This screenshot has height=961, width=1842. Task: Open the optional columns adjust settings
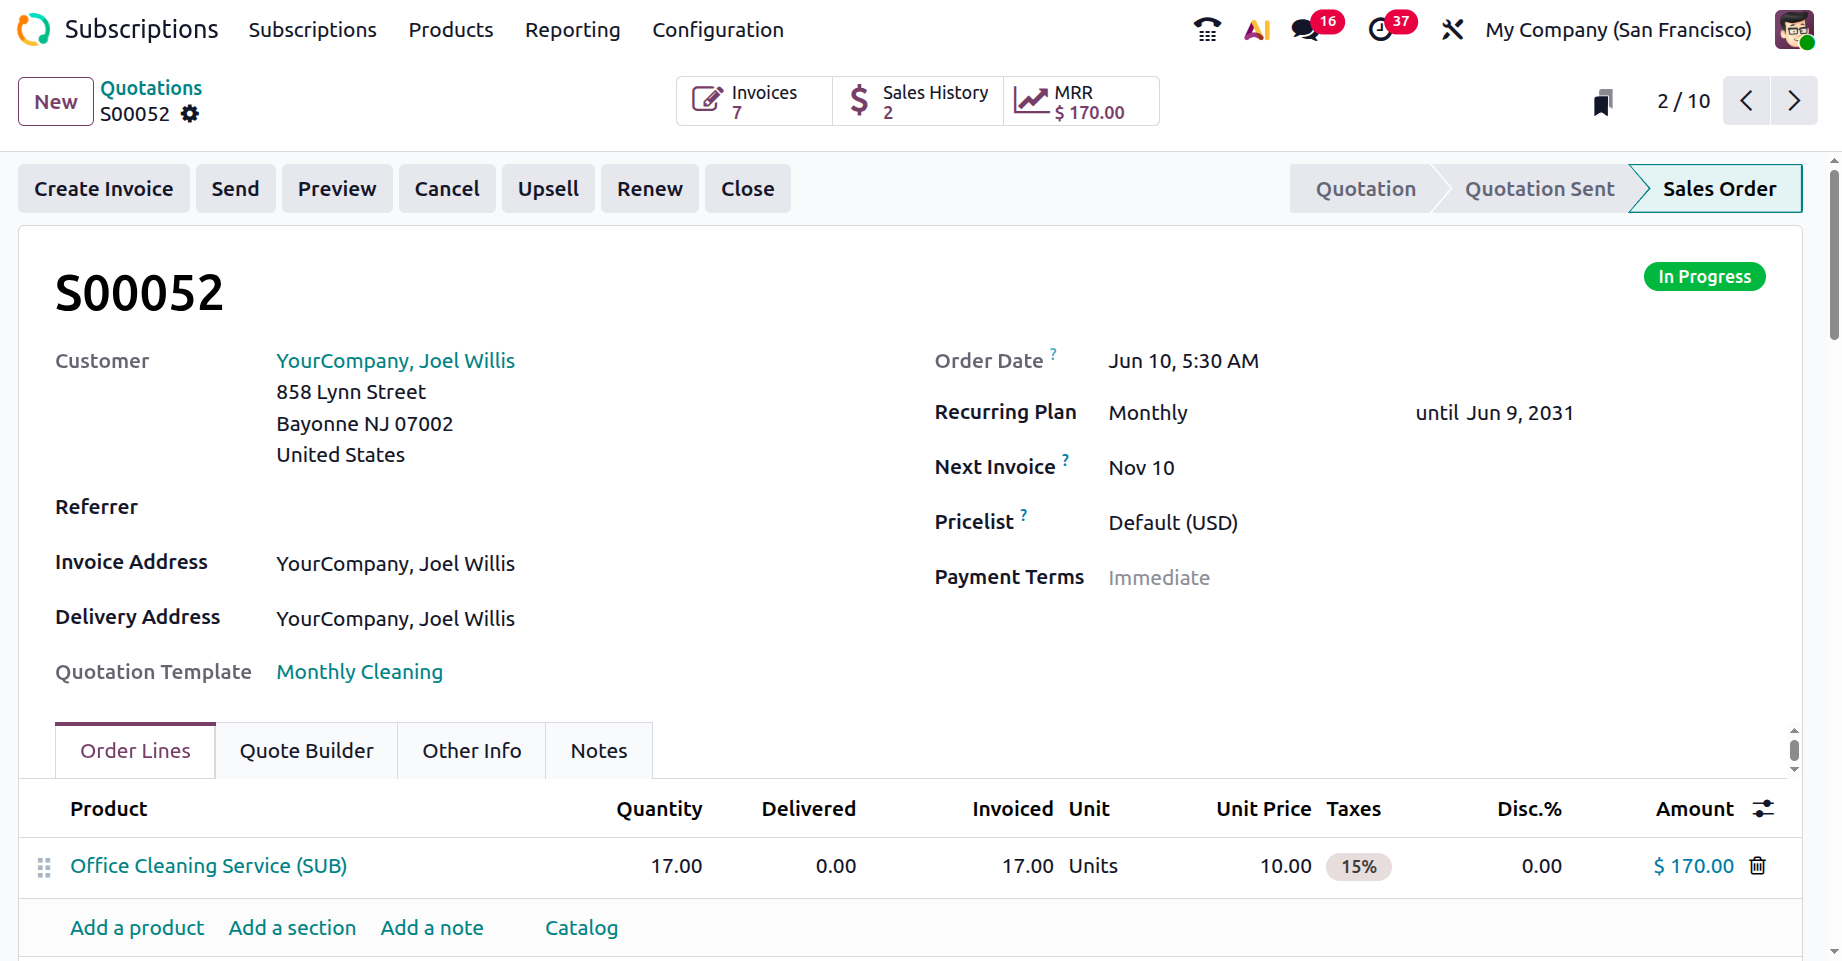click(x=1763, y=809)
